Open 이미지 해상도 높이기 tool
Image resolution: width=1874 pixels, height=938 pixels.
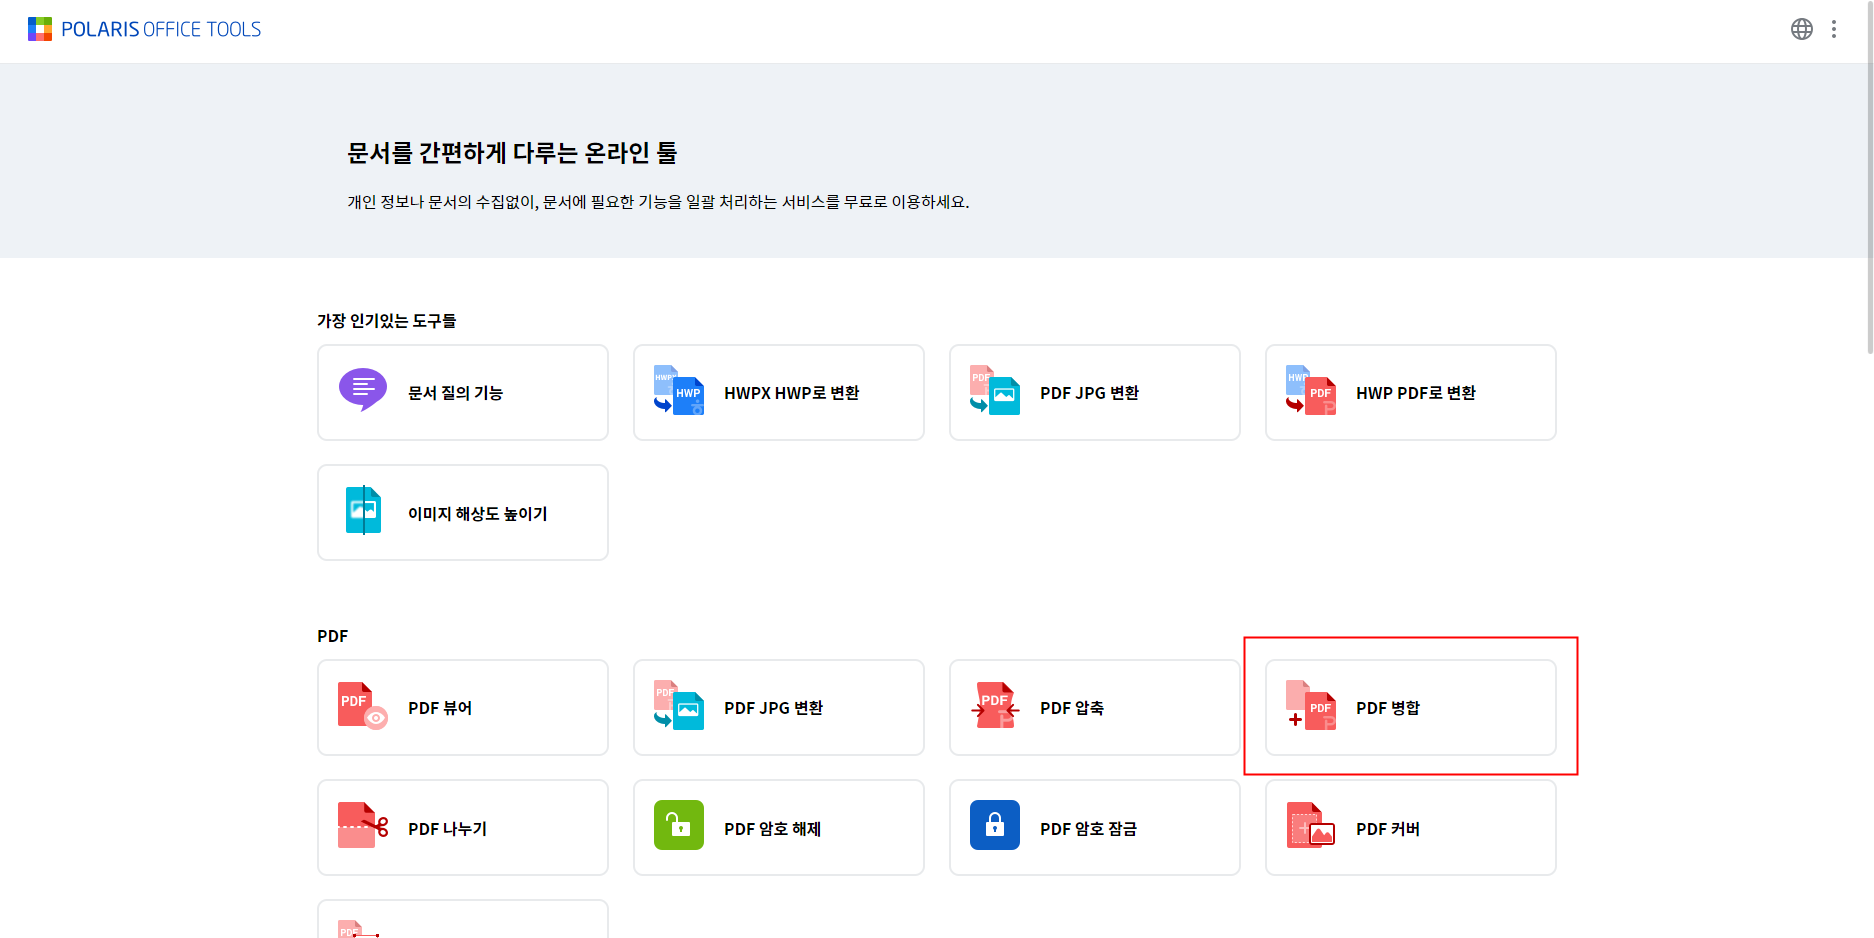[x=463, y=513]
